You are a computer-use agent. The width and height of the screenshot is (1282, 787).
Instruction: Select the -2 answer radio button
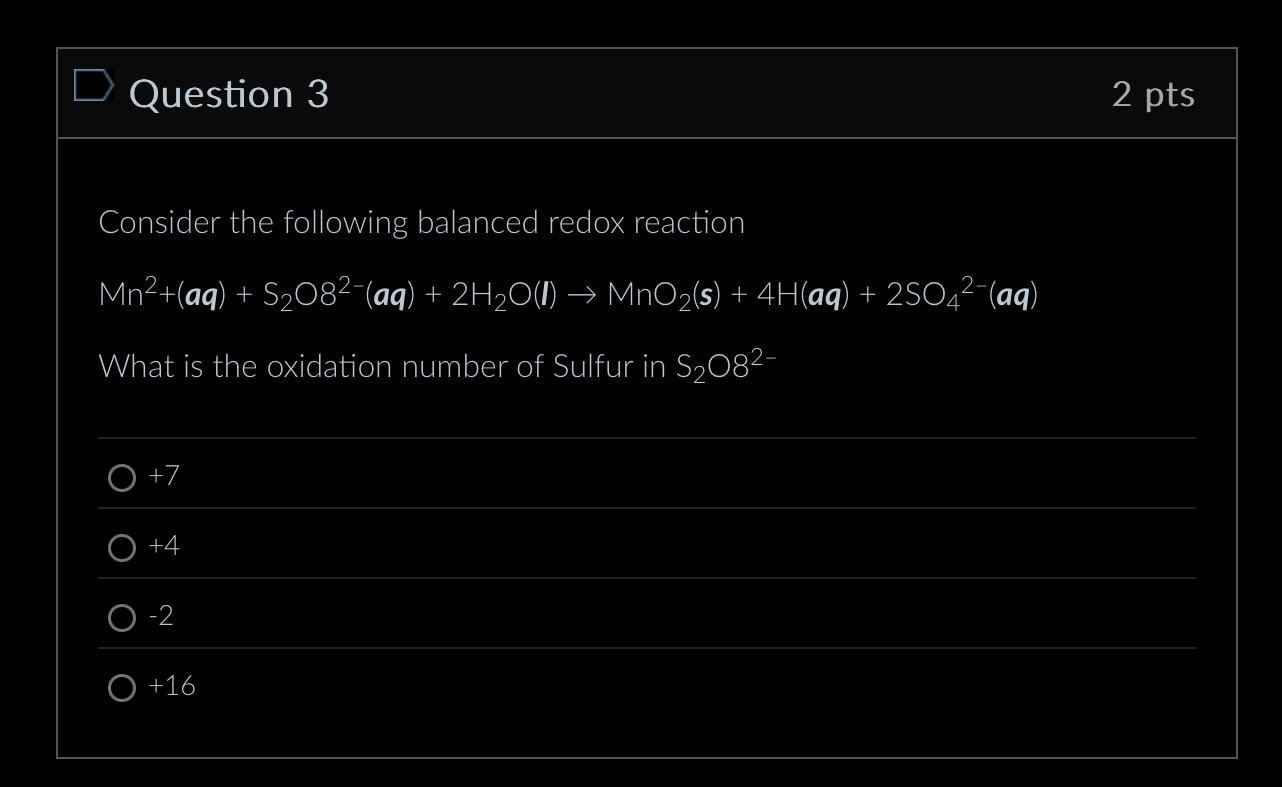121,617
